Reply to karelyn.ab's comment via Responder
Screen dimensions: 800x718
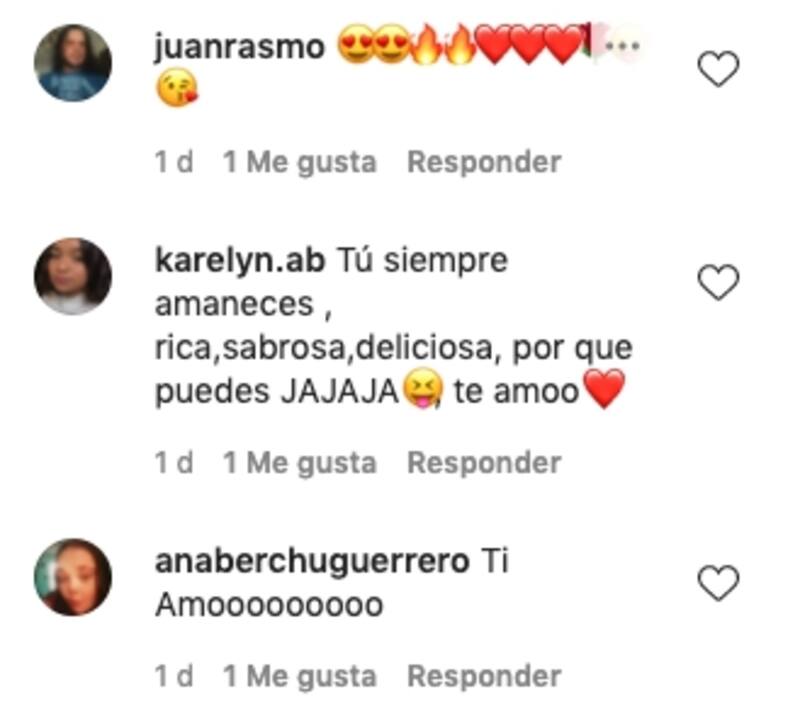pos(484,463)
